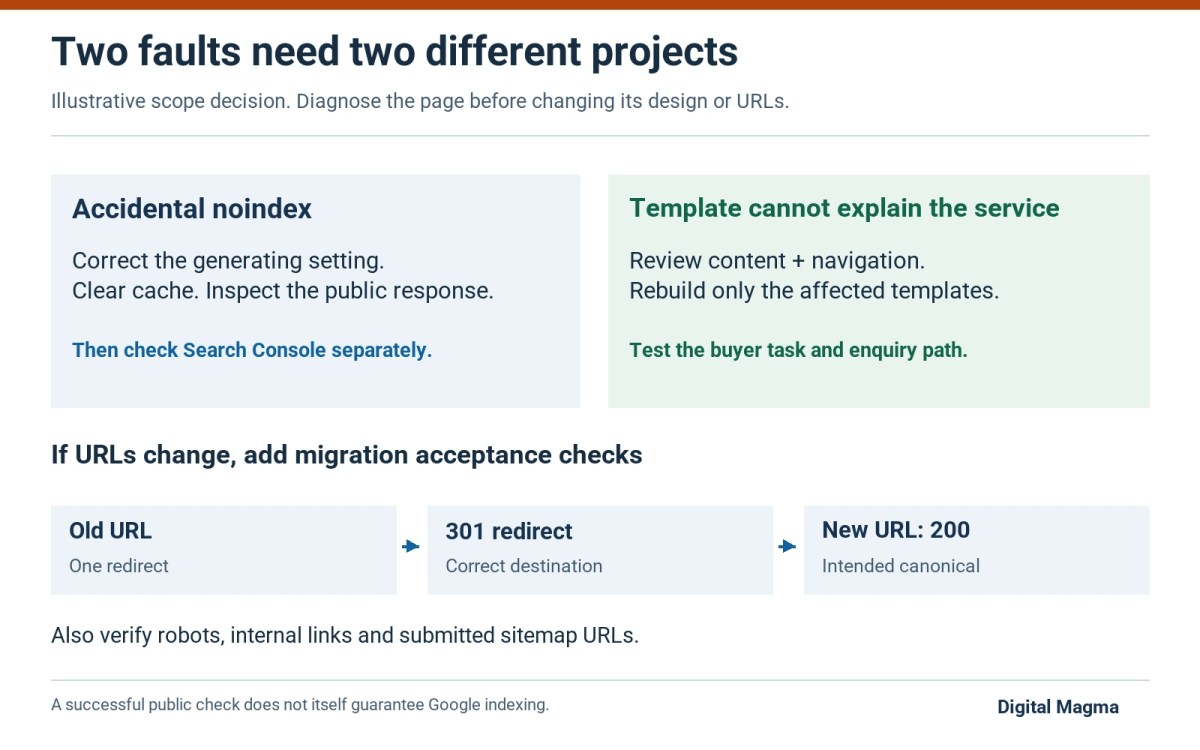This screenshot has width=1200, height=750.
Task: Click 'Test the buyer task and enquiry path.'
Action: 798,350
